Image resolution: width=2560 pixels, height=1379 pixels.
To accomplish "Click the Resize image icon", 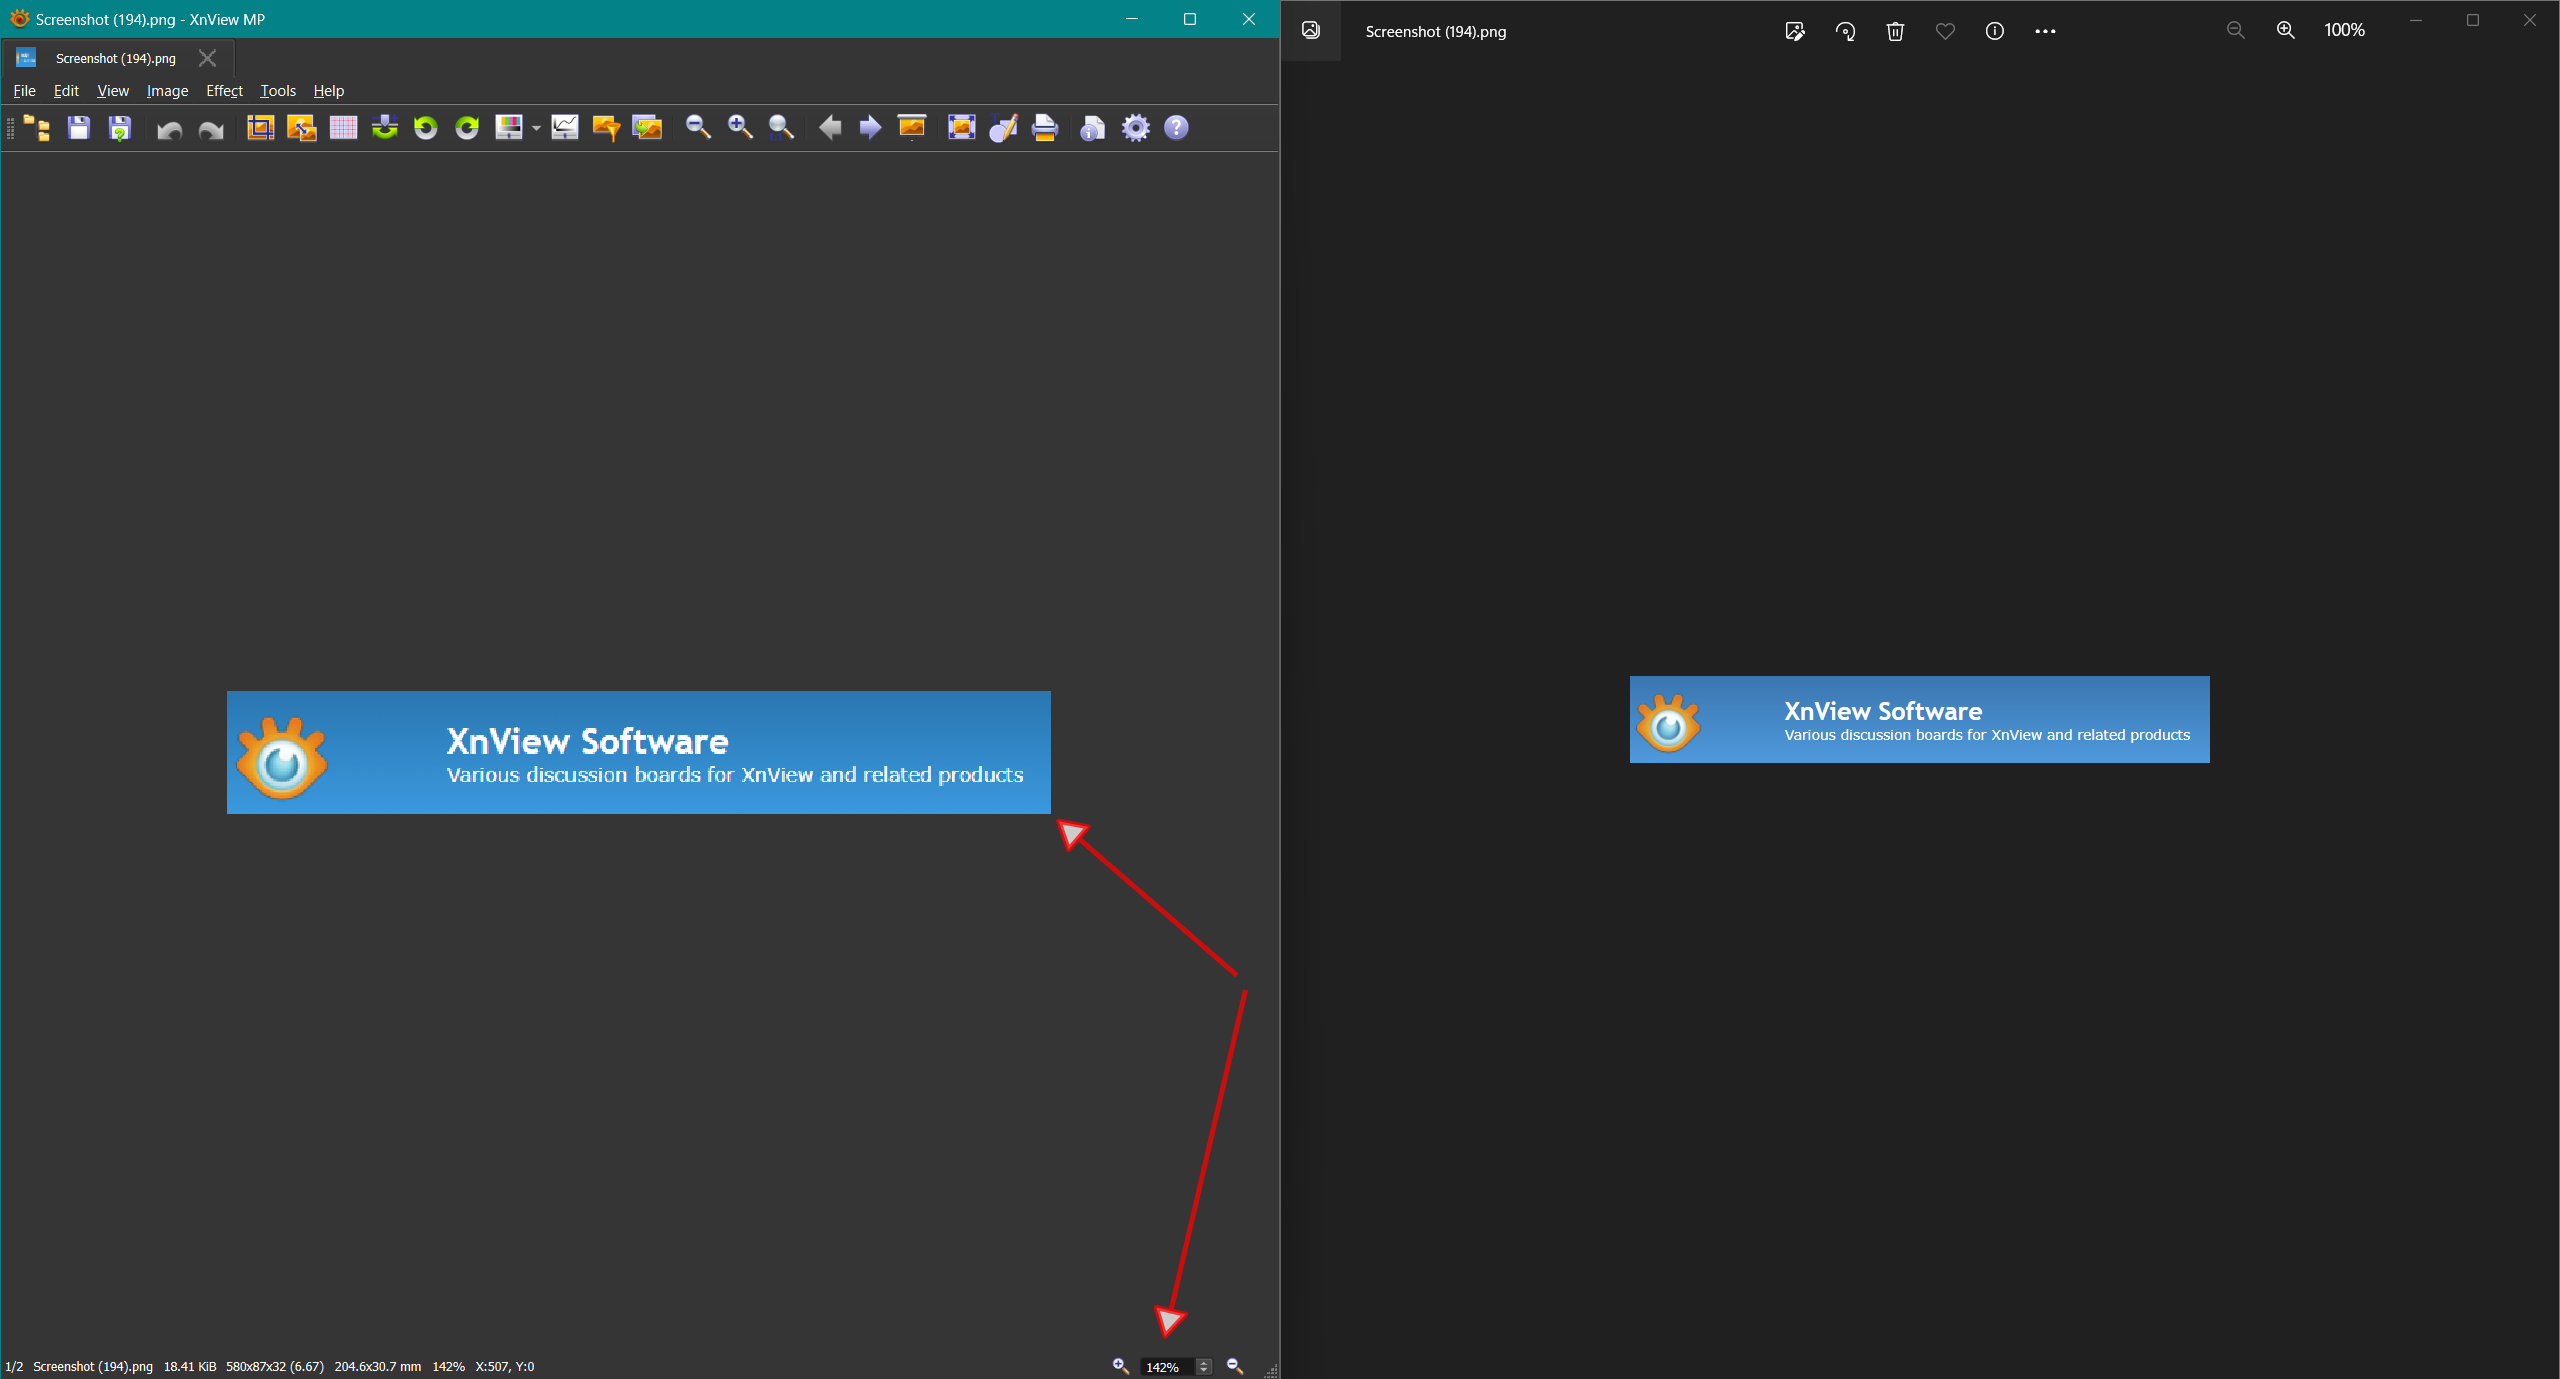I will tap(301, 128).
